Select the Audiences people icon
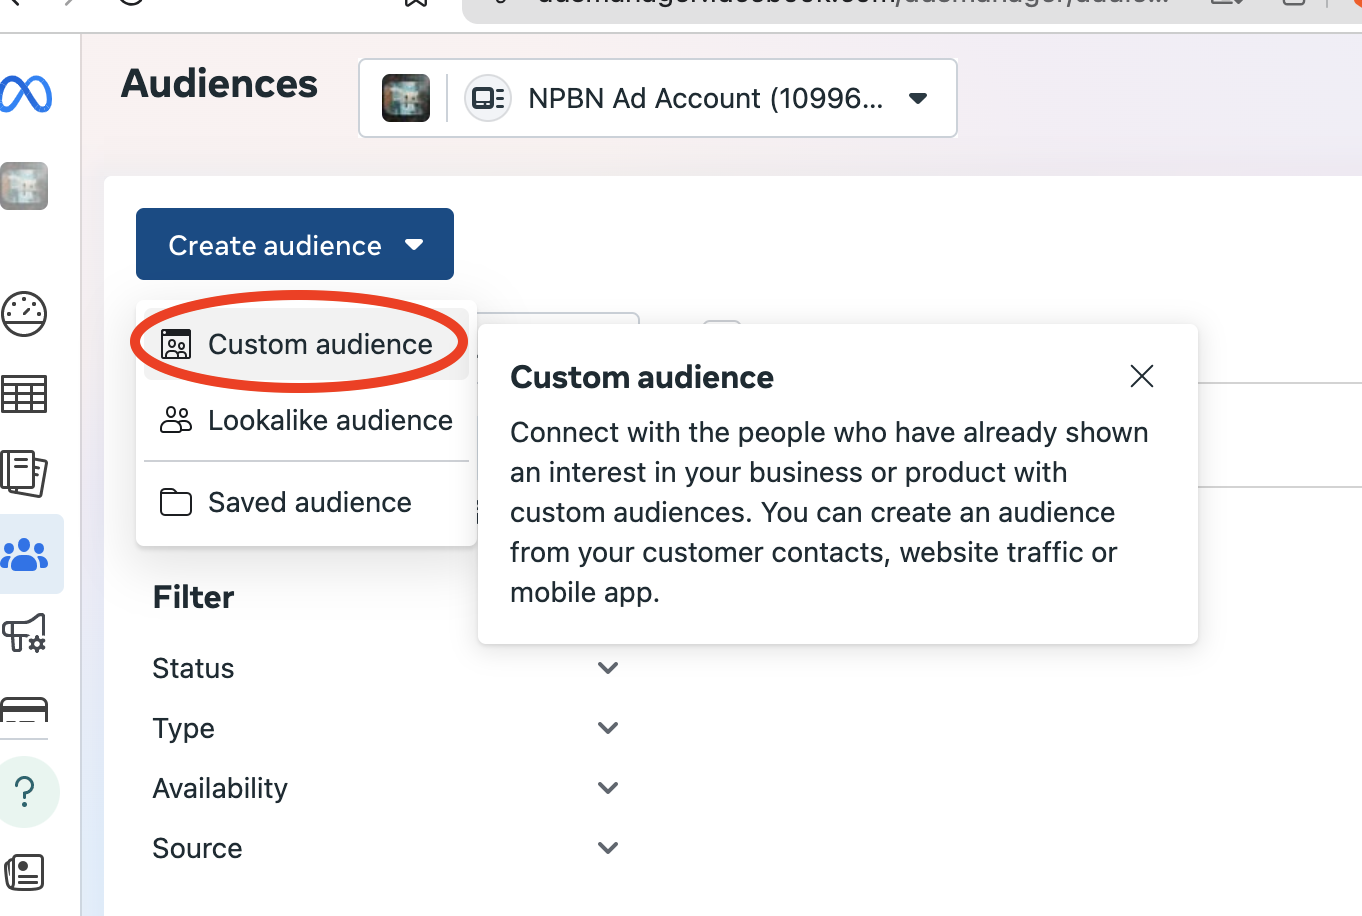1362x916 pixels. tap(26, 554)
